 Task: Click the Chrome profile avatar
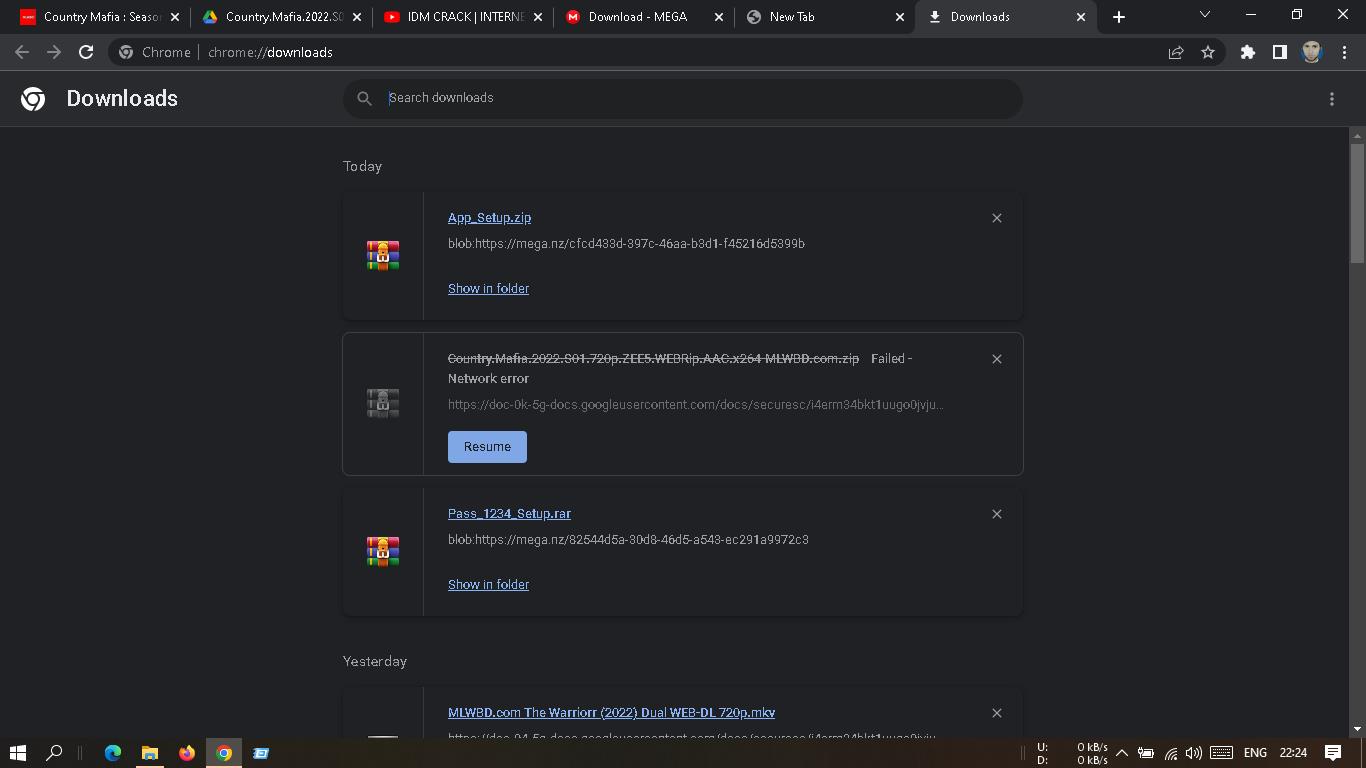point(1311,52)
